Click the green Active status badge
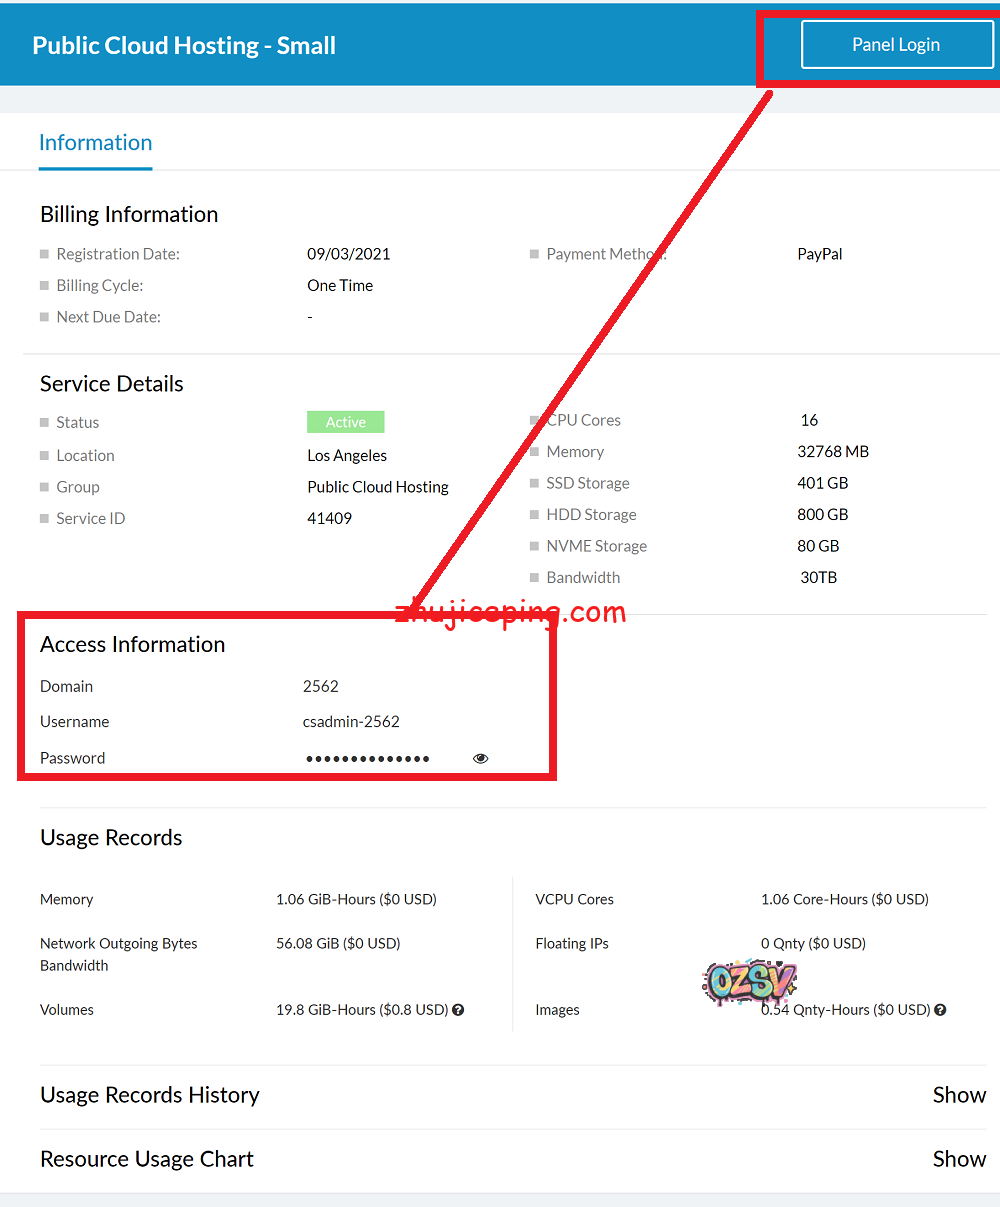 tap(345, 423)
